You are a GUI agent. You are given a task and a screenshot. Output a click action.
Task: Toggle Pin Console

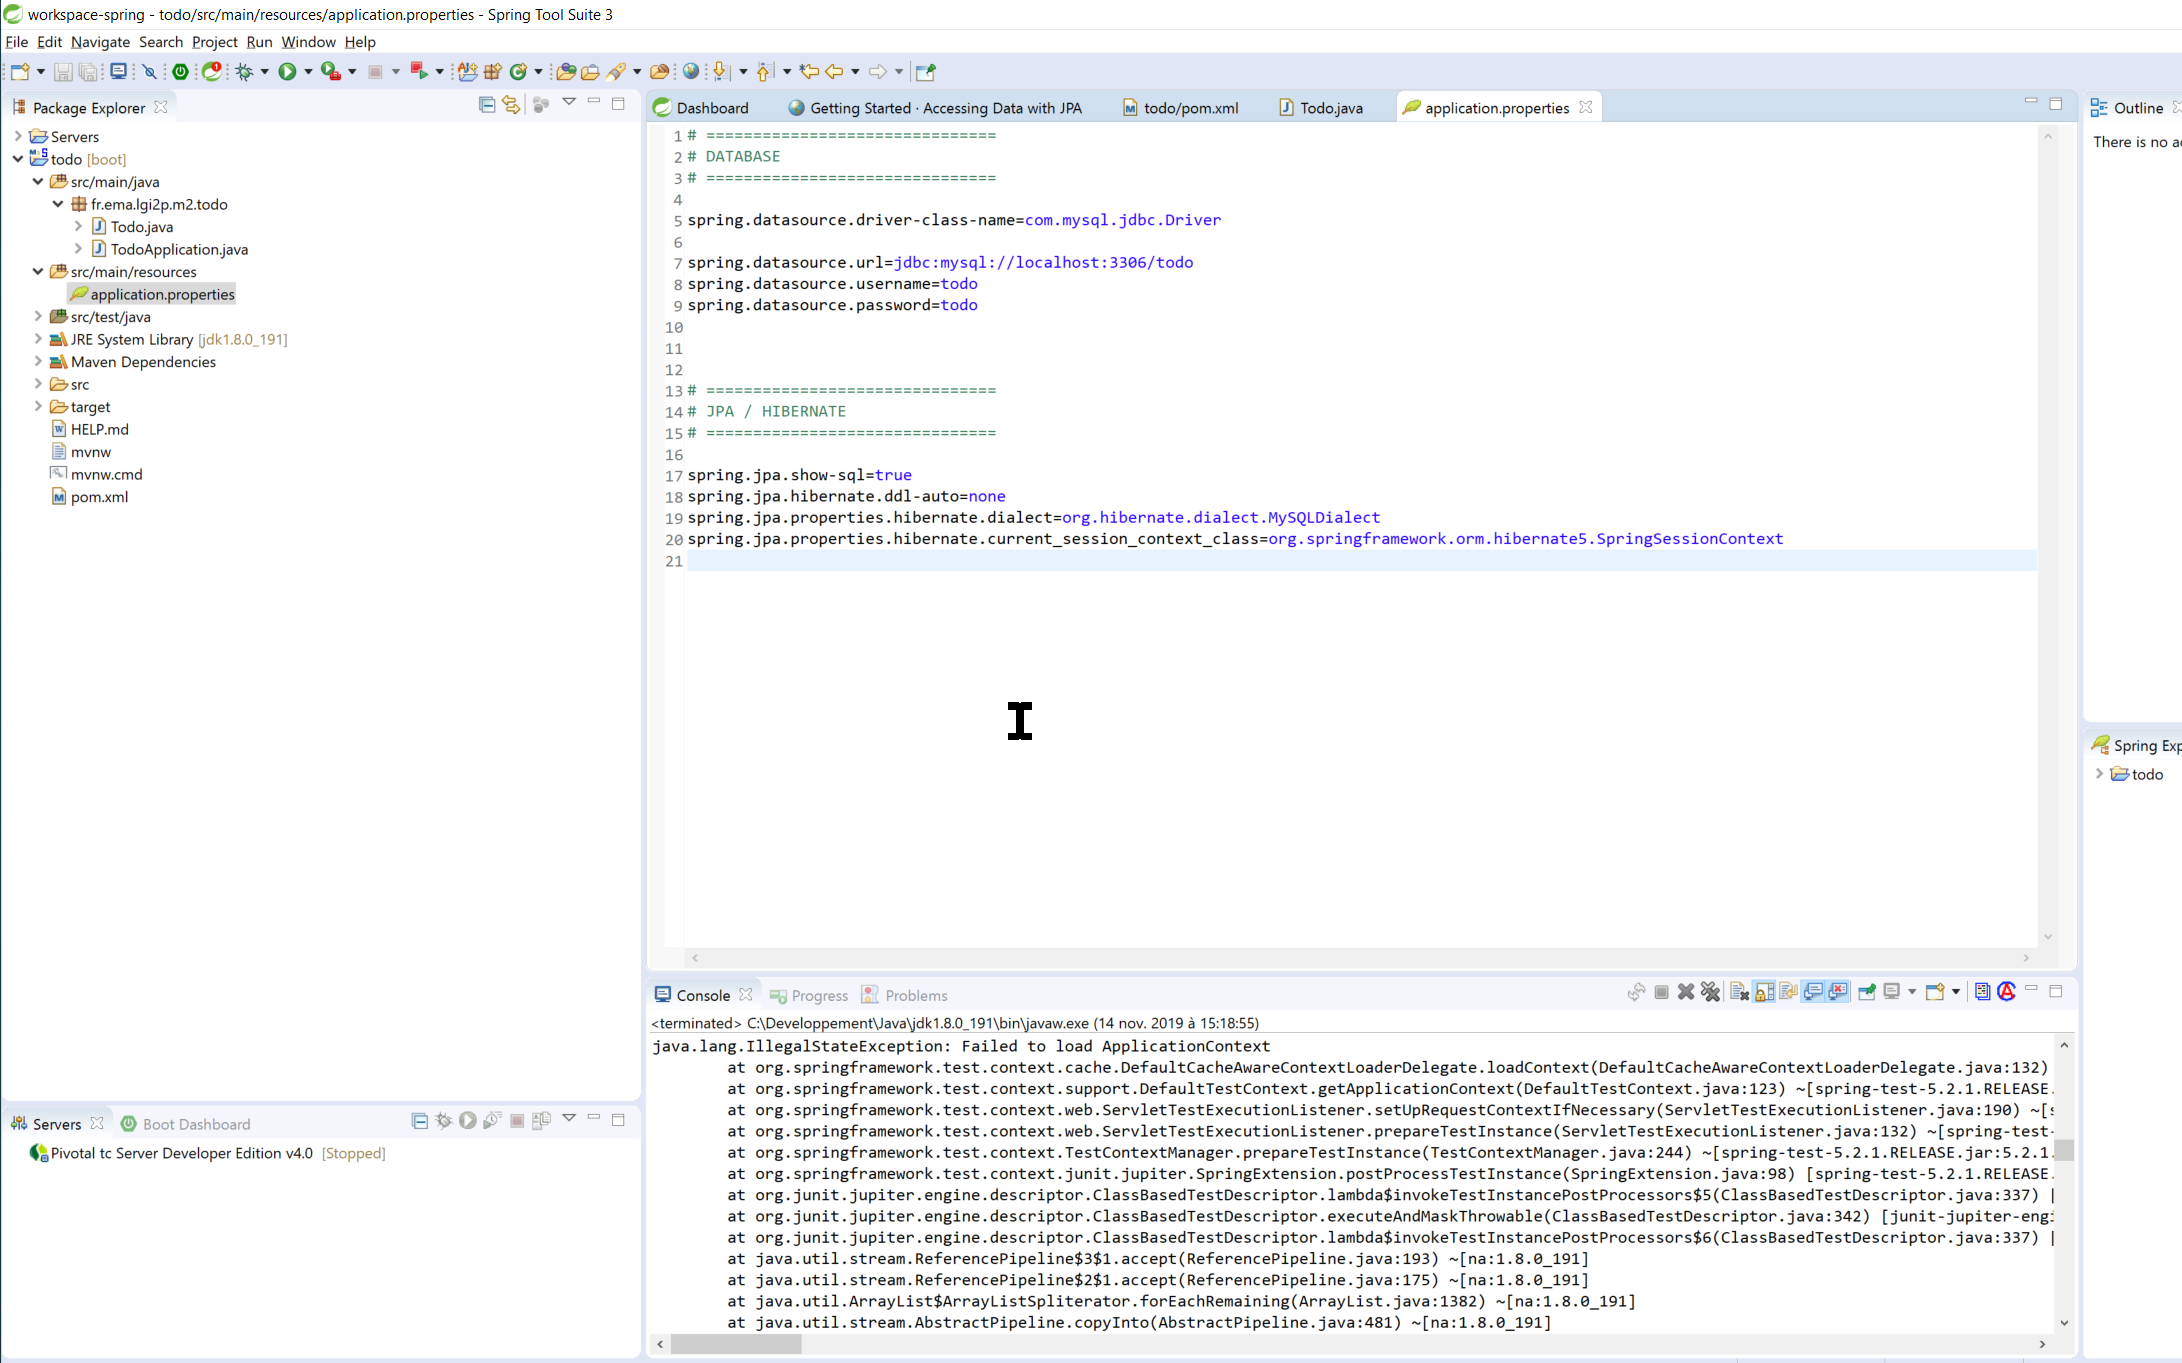click(x=1866, y=992)
